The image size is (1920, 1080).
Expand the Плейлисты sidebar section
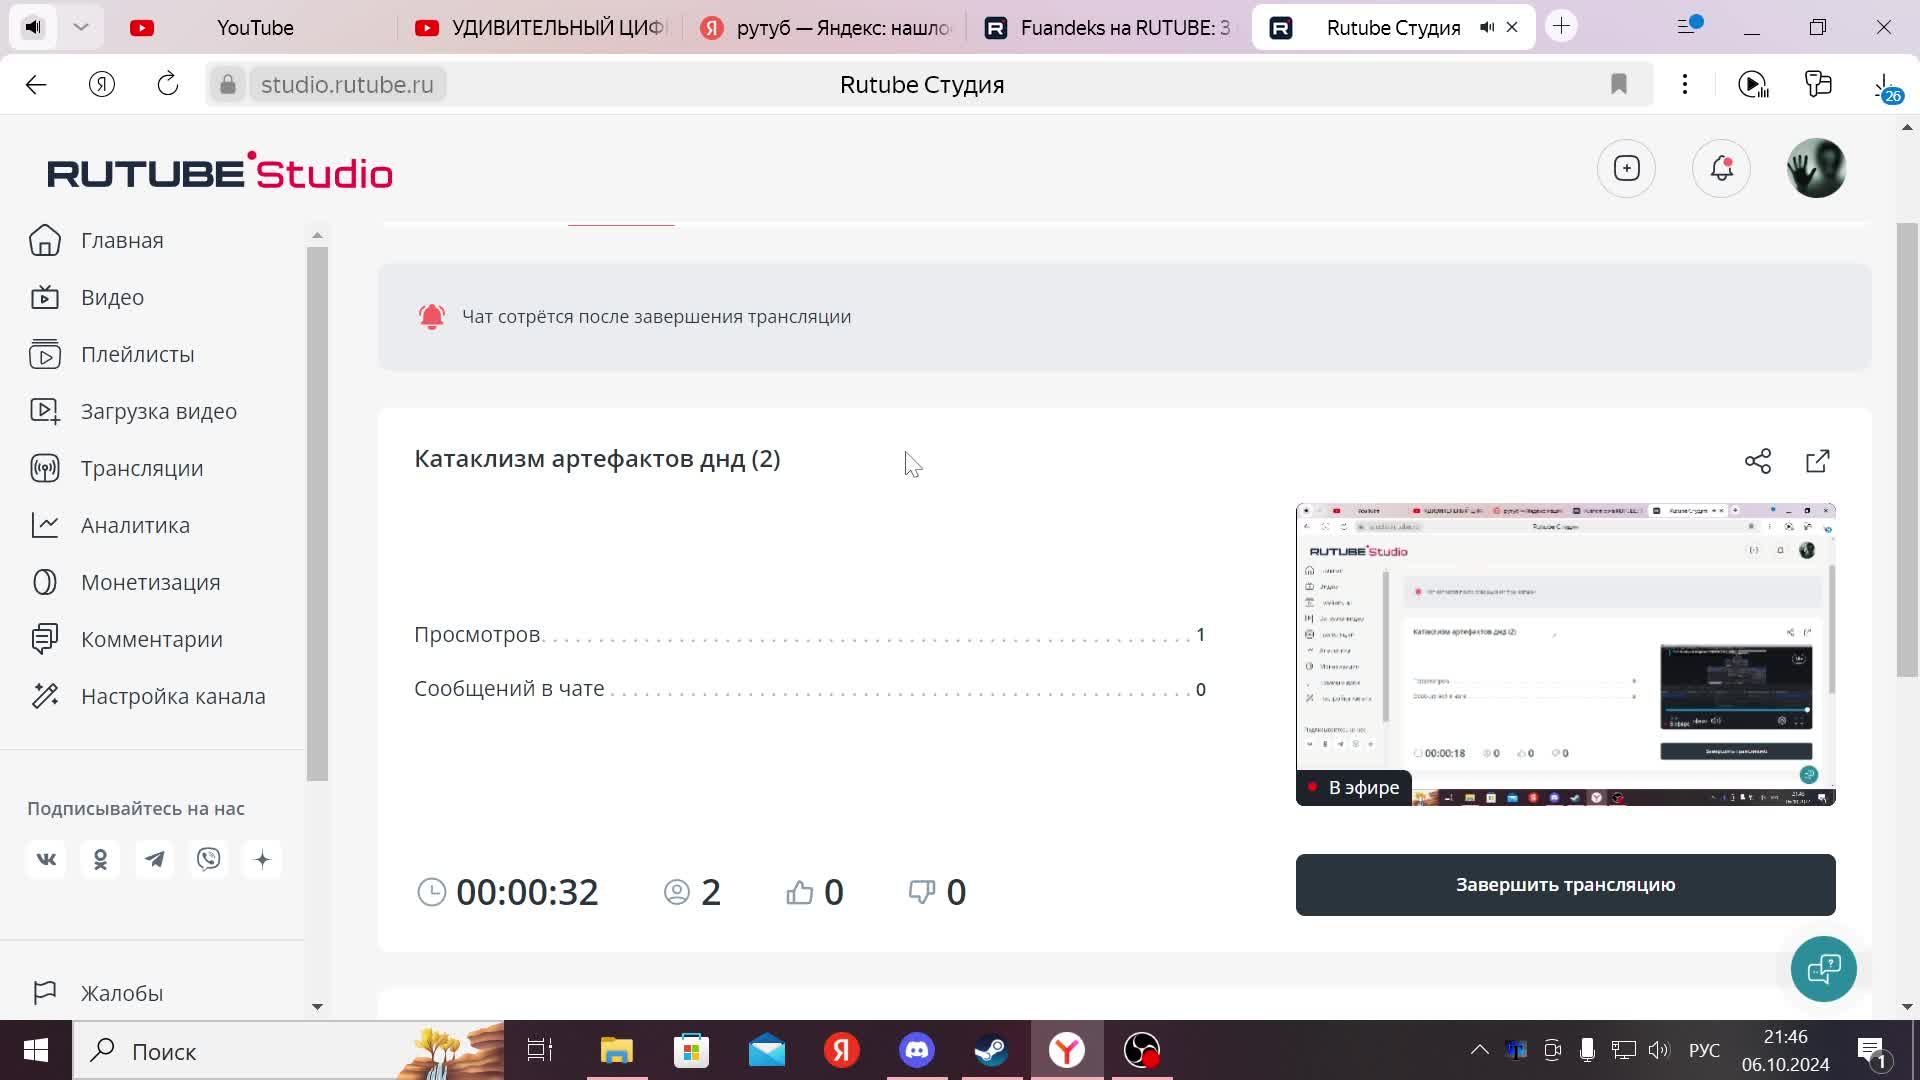click(136, 353)
